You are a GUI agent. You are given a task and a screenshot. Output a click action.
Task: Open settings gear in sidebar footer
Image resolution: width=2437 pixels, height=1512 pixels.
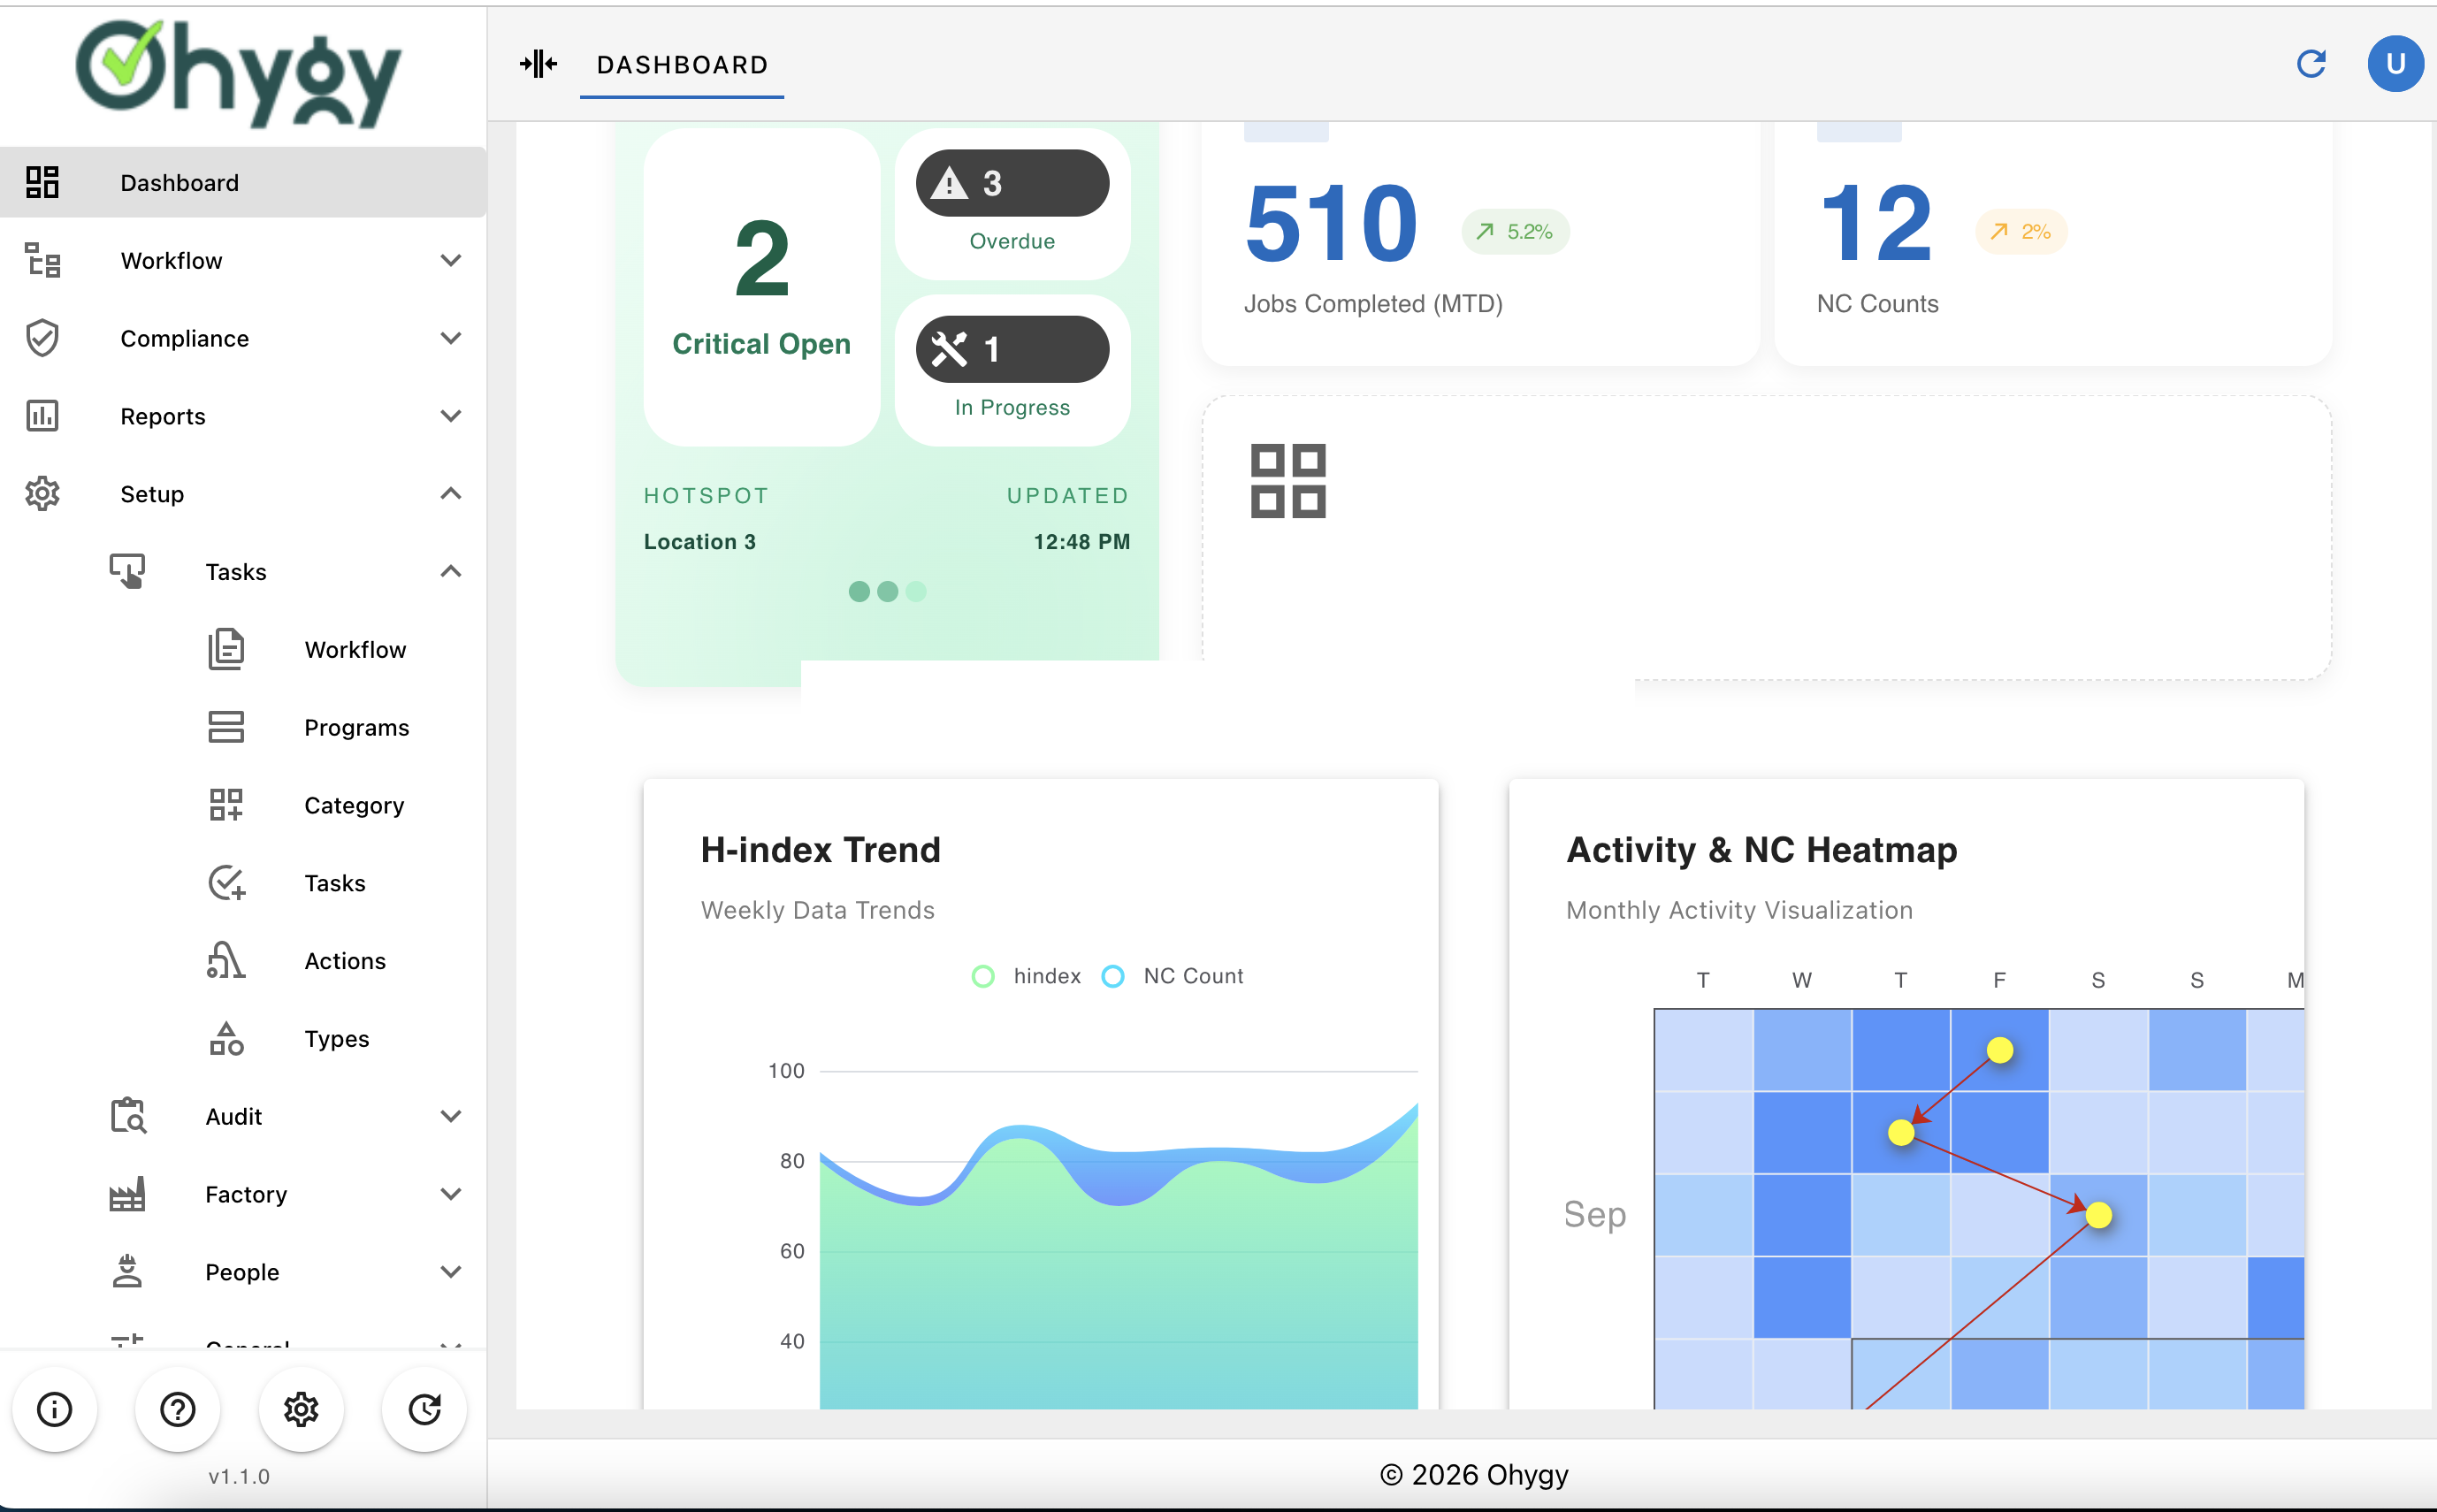tap(301, 1409)
